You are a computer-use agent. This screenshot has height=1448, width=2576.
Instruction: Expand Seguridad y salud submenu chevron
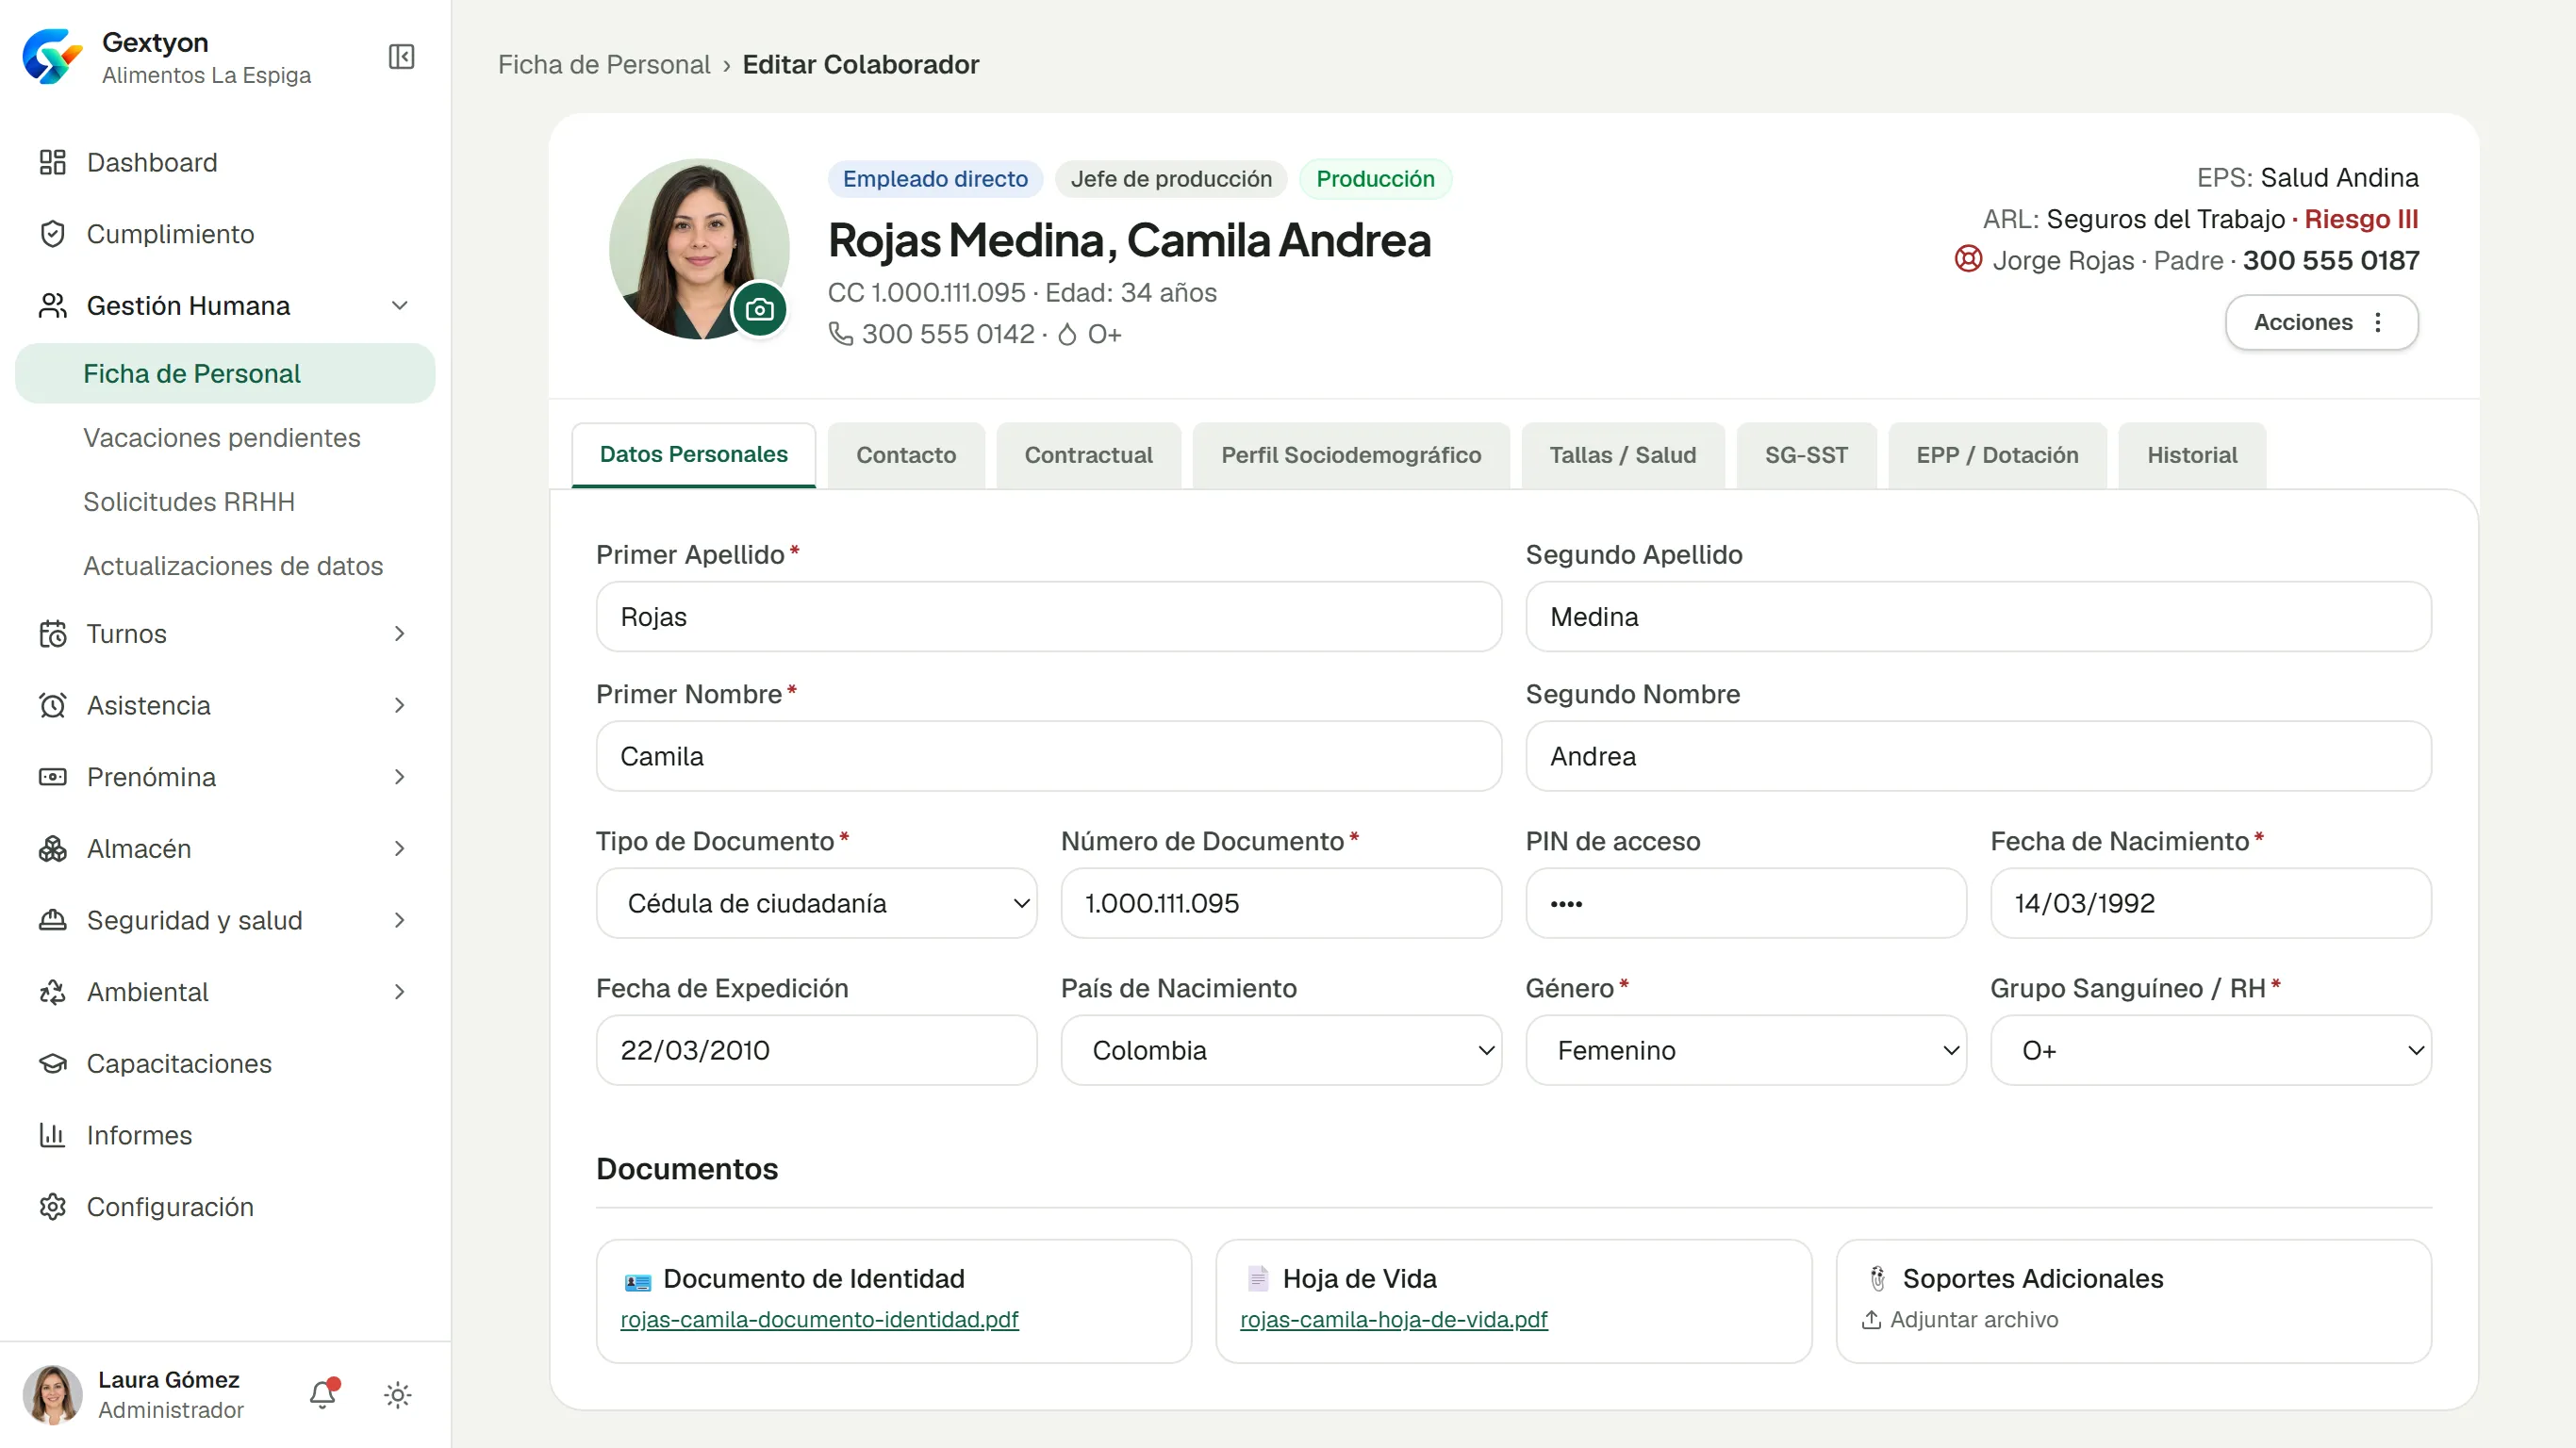(x=400, y=920)
